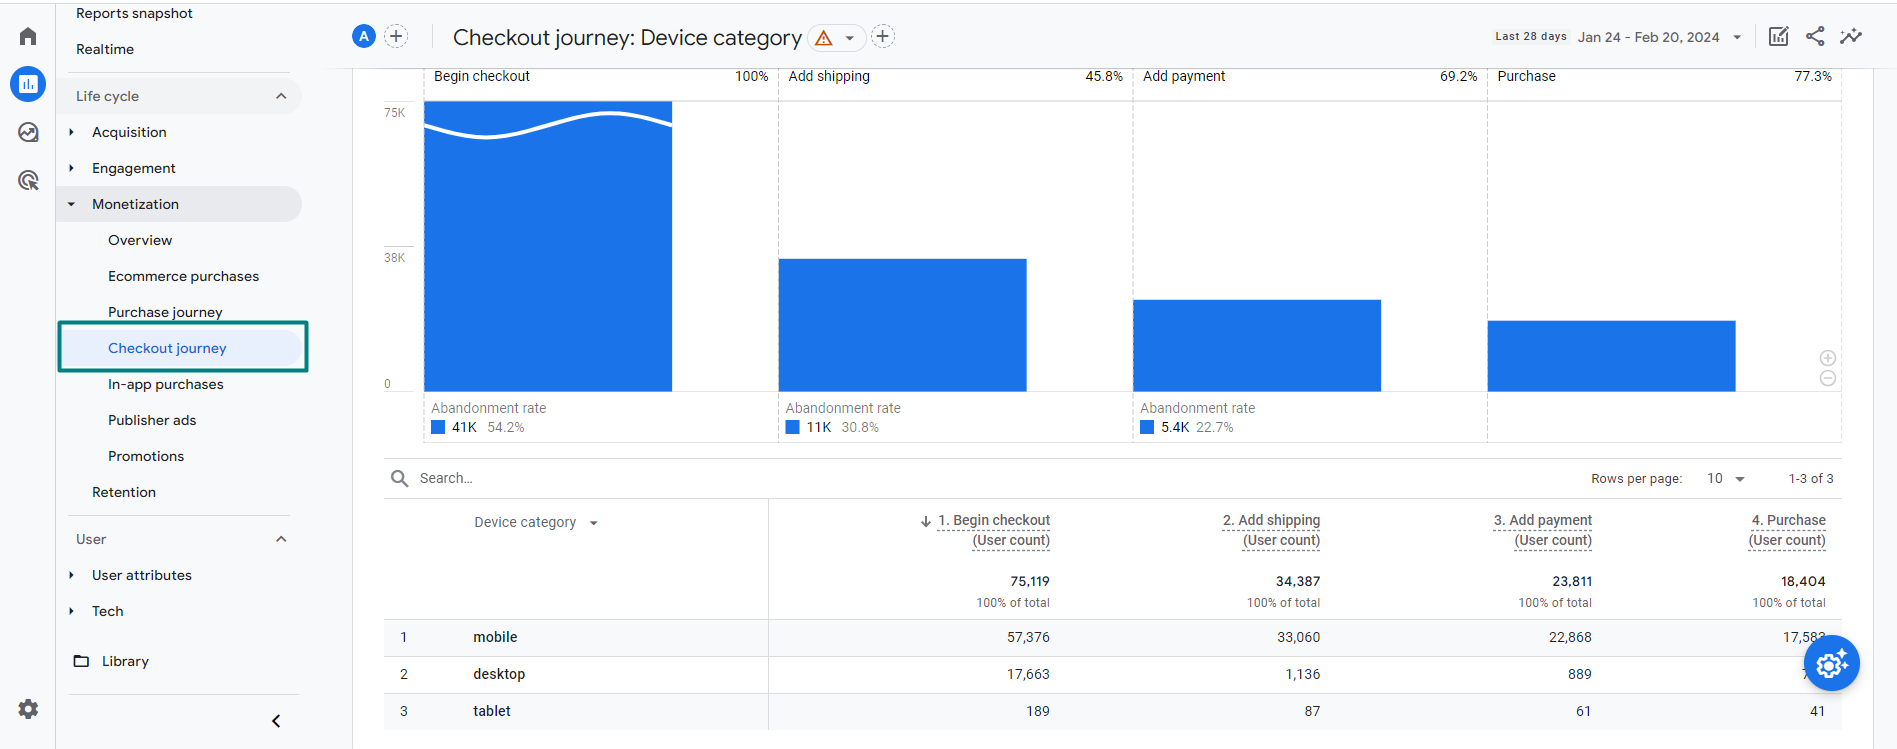The width and height of the screenshot is (1897, 749).
Task: Open Monetization Overview report
Action: [x=140, y=240]
